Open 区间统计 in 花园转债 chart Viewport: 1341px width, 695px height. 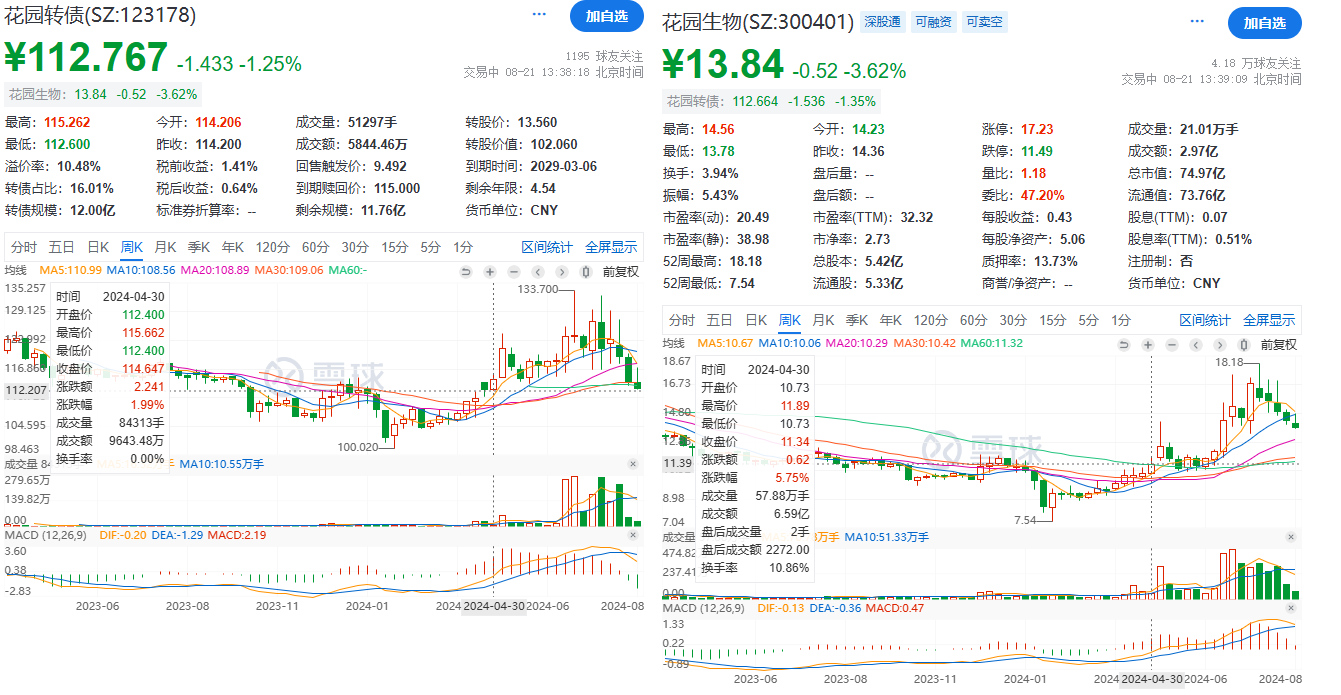point(547,247)
